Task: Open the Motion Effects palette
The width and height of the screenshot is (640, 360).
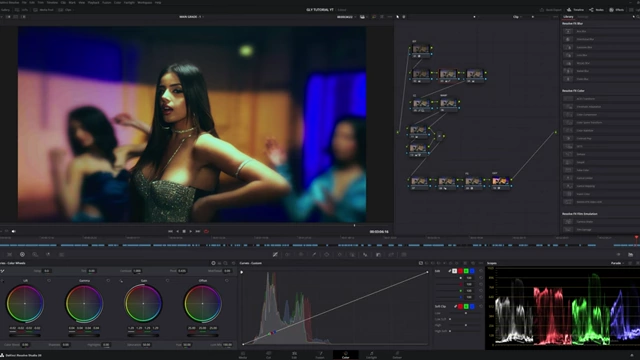Action: point(61,254)
